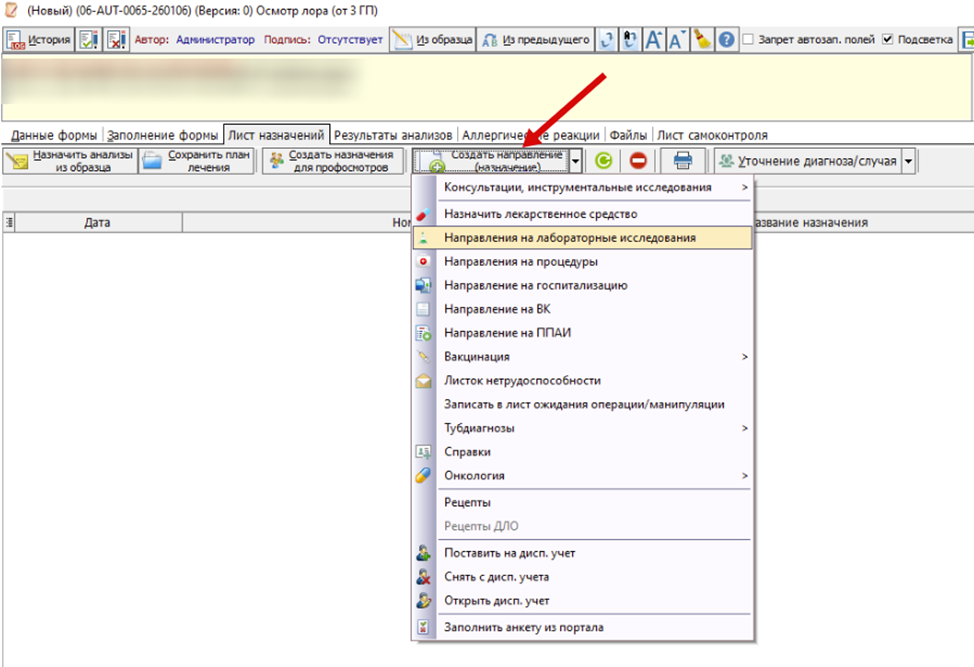Click the Дата column header

[x=97, y=223]
